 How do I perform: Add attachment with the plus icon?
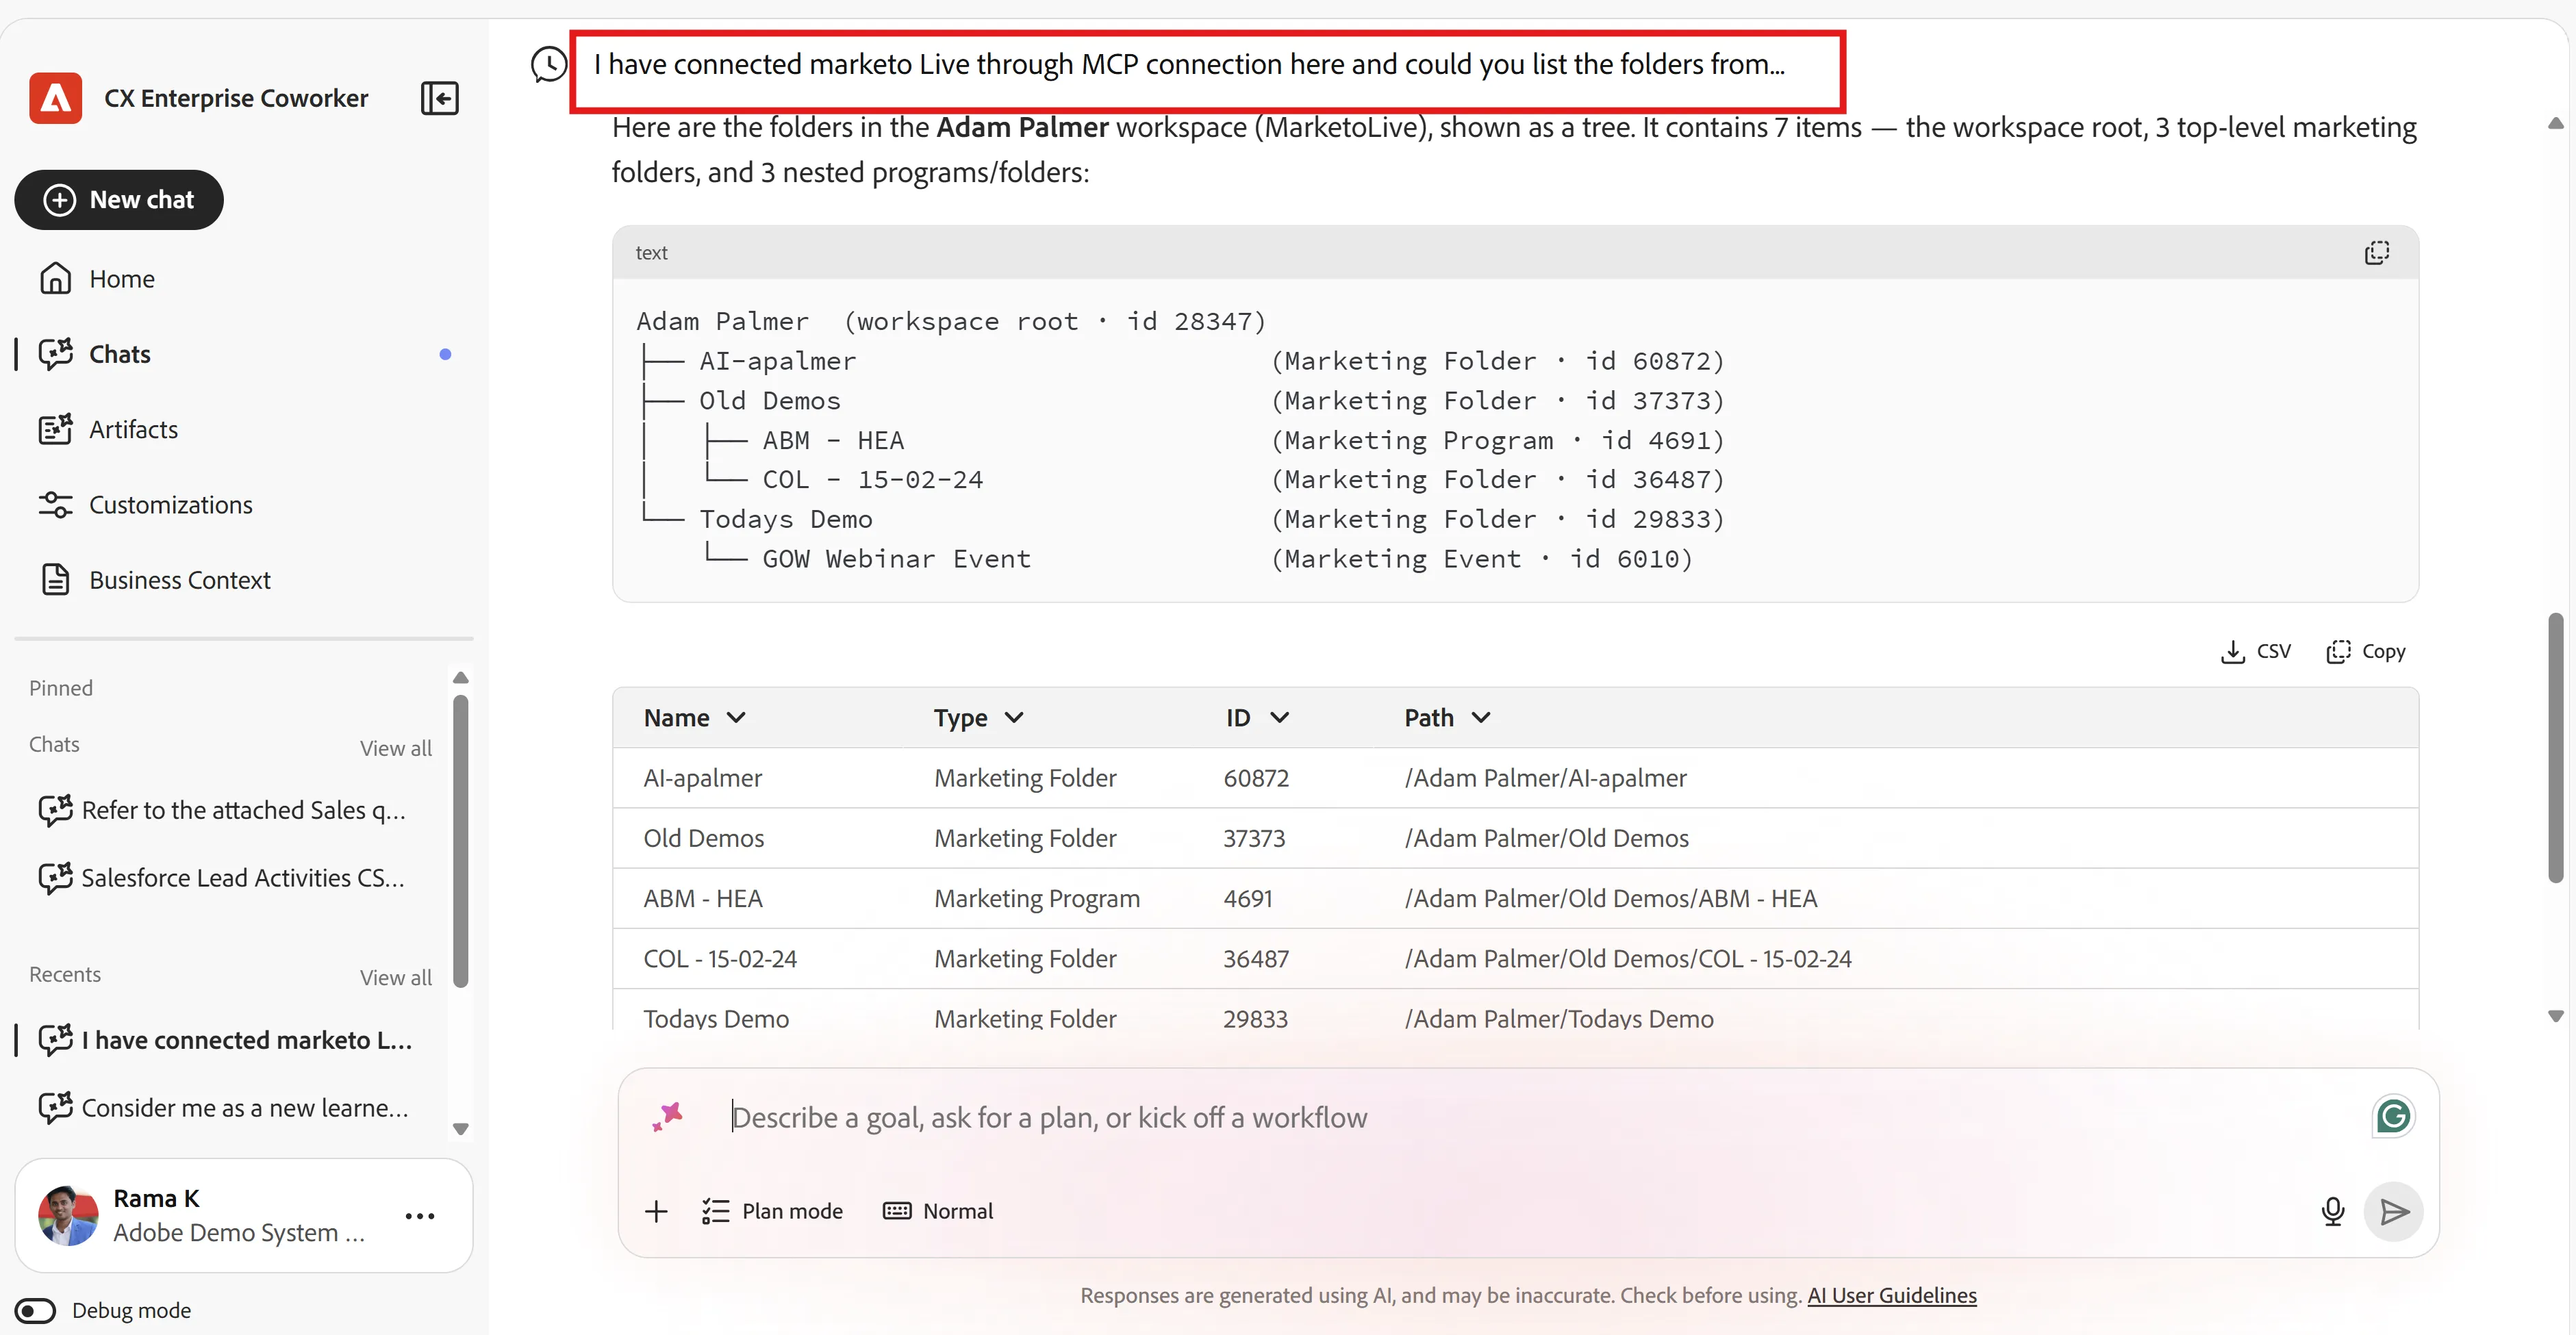pos(656,1211)
